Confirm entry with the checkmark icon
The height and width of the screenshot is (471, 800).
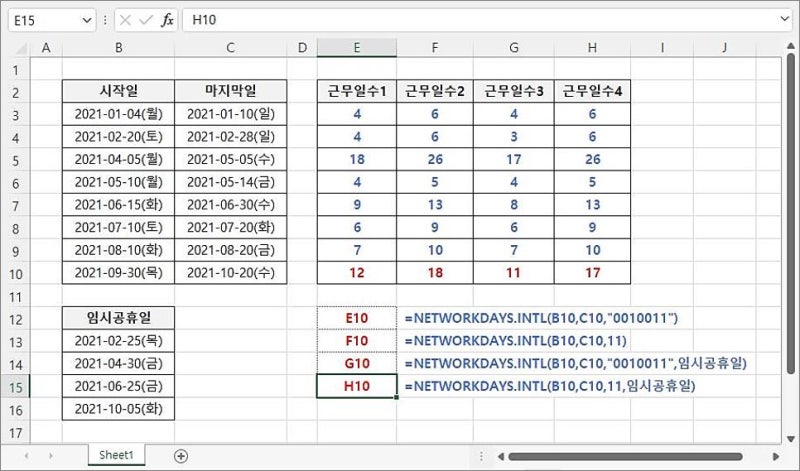(x=146, y=20)
